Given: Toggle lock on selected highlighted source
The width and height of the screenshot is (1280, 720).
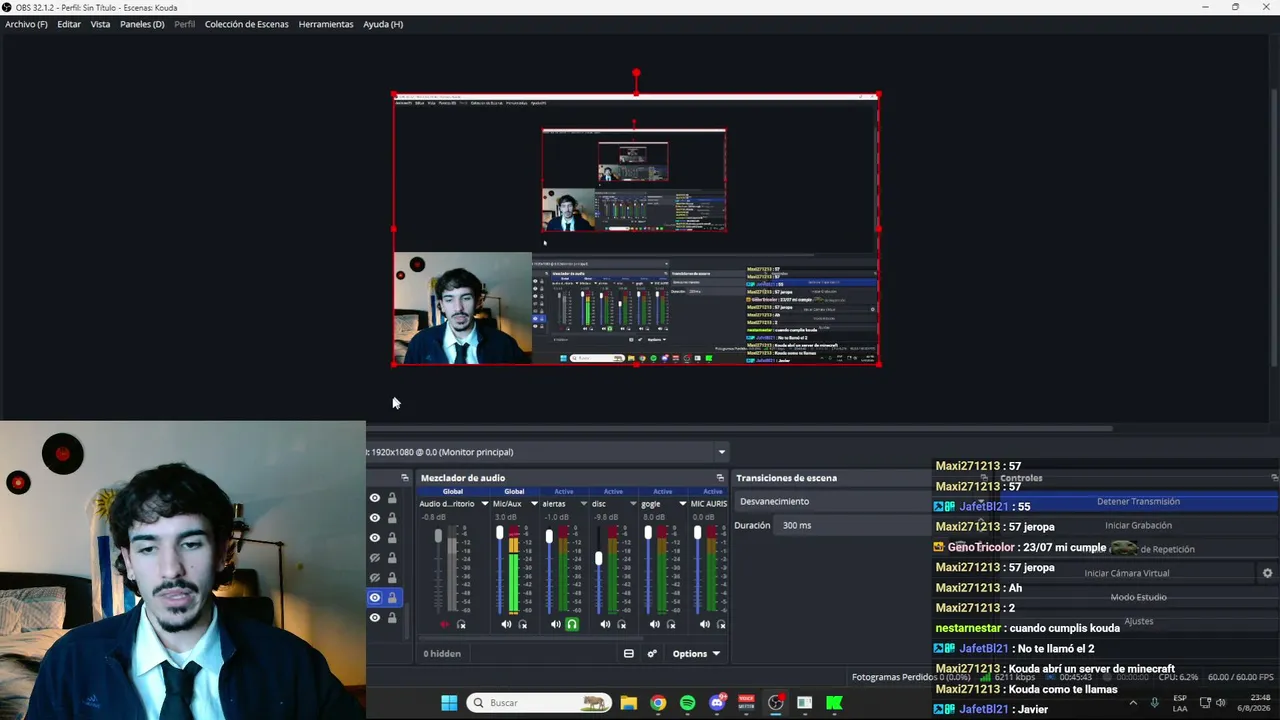Looking at the screenshot, I should [x=392, y=598].
